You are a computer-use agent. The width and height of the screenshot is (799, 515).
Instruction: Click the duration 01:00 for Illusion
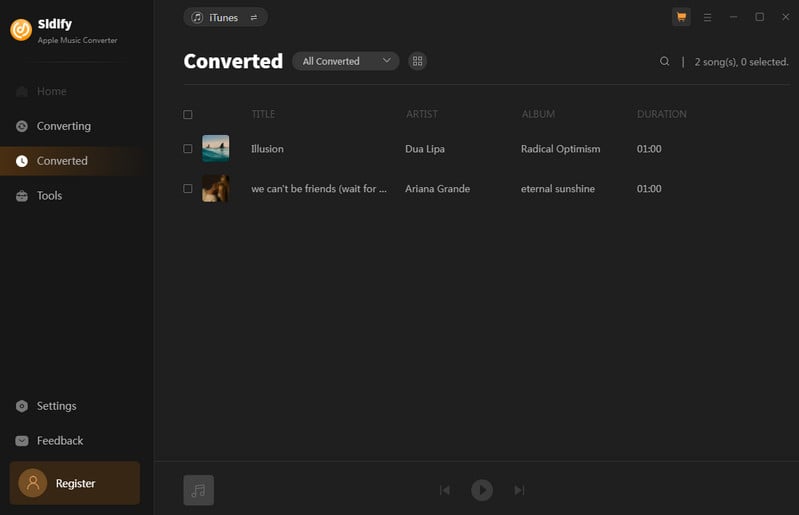(649, 149)
